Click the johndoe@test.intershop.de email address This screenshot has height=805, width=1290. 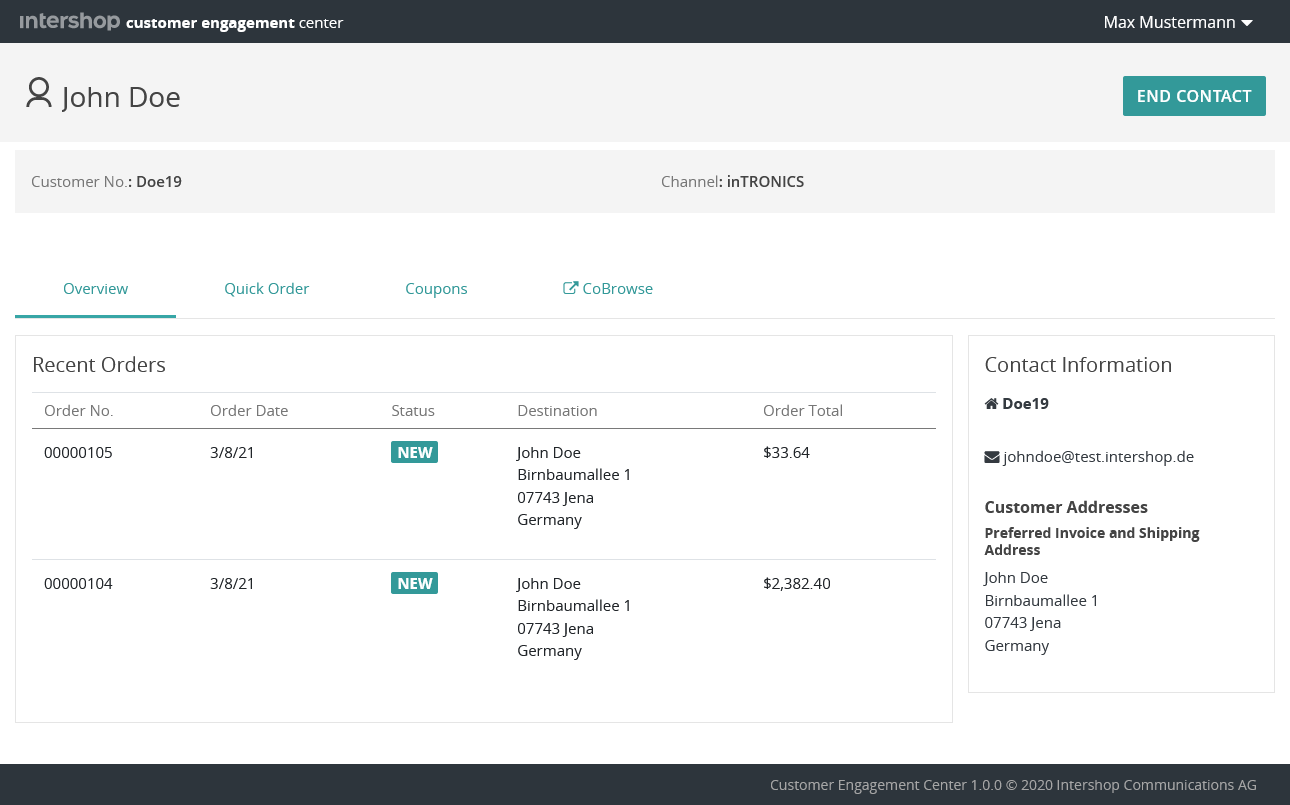[1098, 457]
